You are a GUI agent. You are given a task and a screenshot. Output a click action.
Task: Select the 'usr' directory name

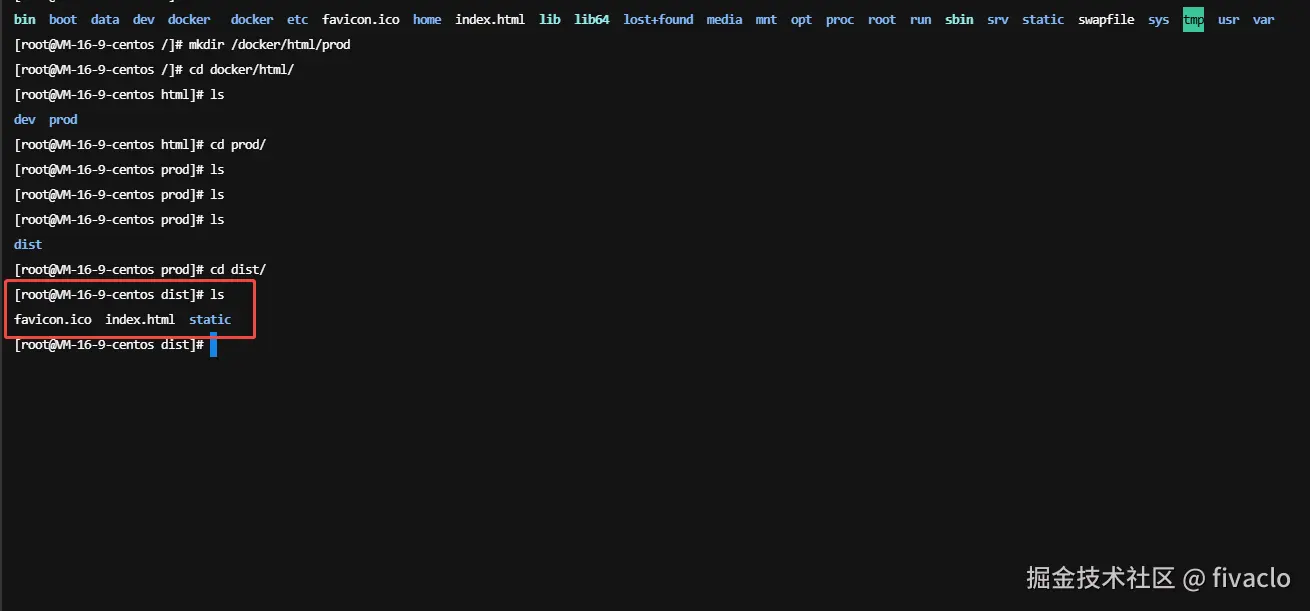click(x=1228, y=20)
